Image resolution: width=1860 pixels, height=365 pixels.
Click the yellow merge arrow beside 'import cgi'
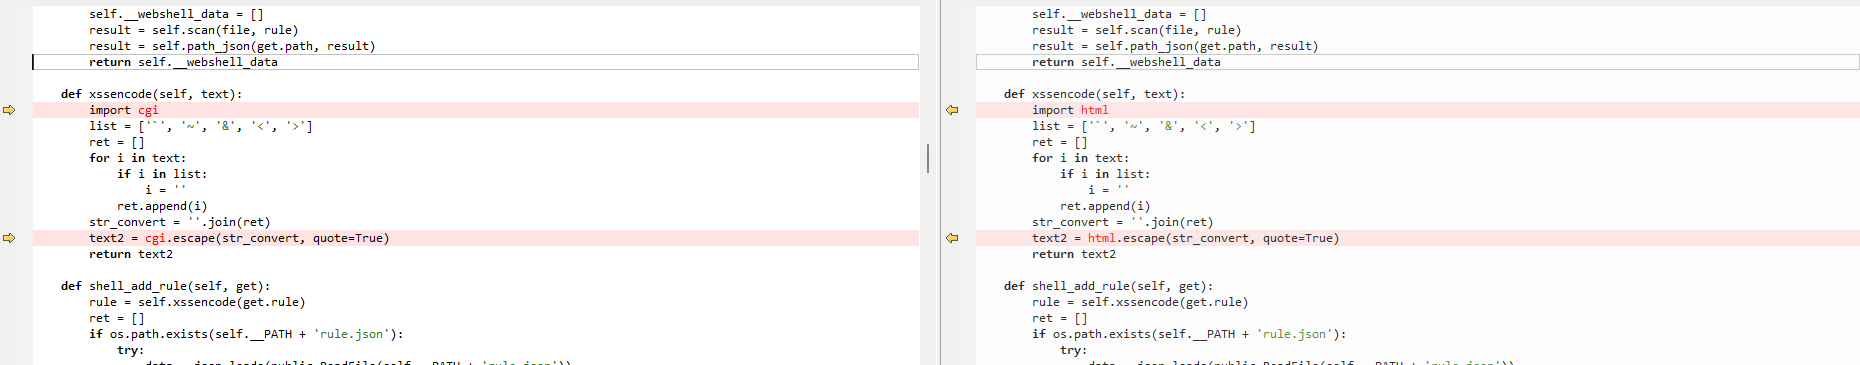tap(9, 110)
